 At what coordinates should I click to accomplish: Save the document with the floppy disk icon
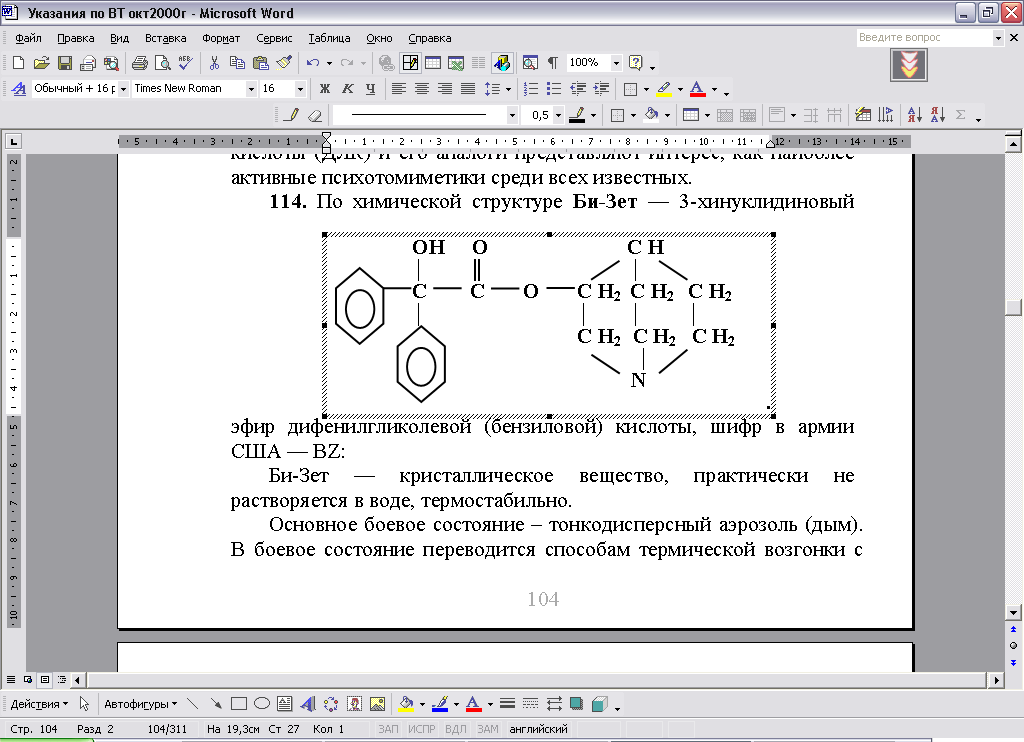[x=65, y=63]
